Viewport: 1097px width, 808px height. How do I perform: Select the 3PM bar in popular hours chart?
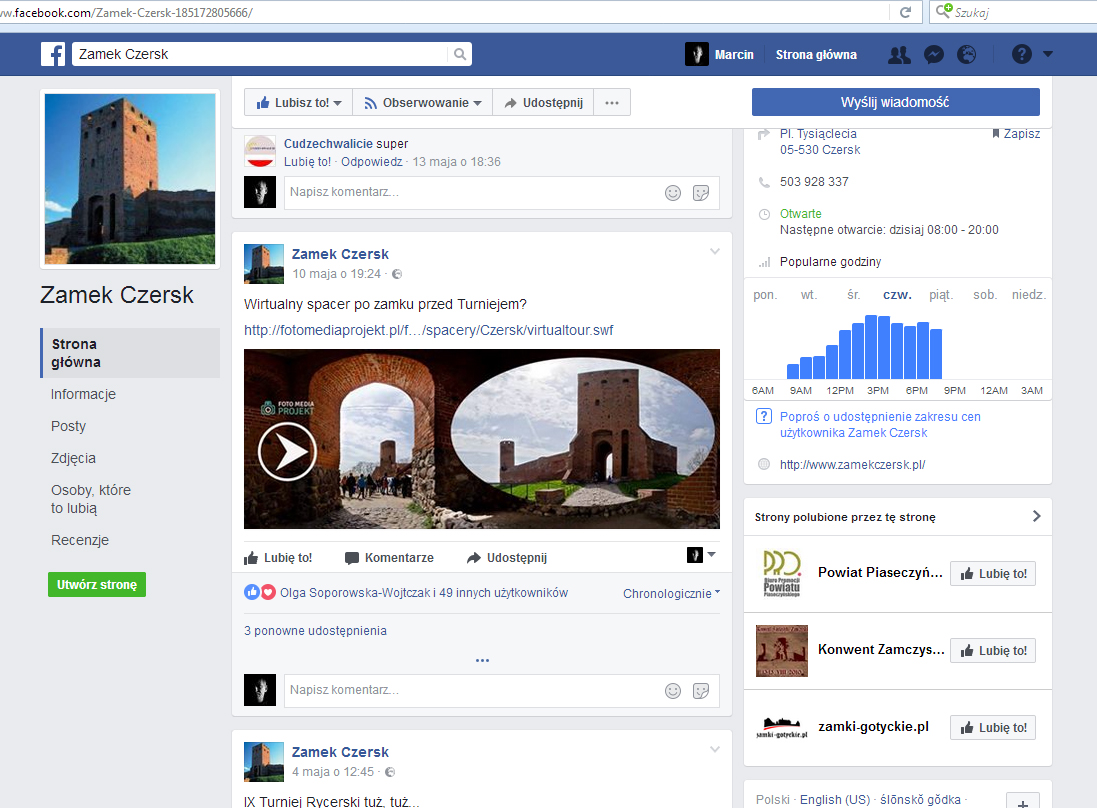tap(871, 347)
